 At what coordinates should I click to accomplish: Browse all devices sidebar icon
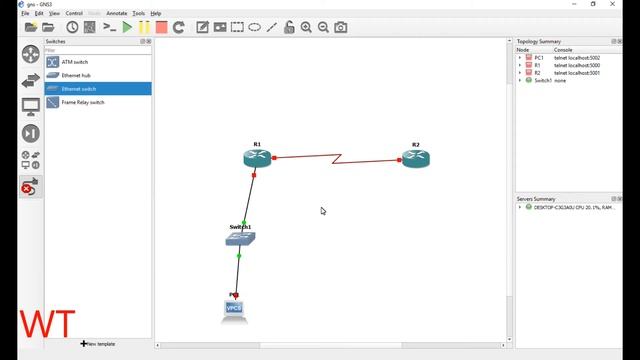(x=31, y=160)
